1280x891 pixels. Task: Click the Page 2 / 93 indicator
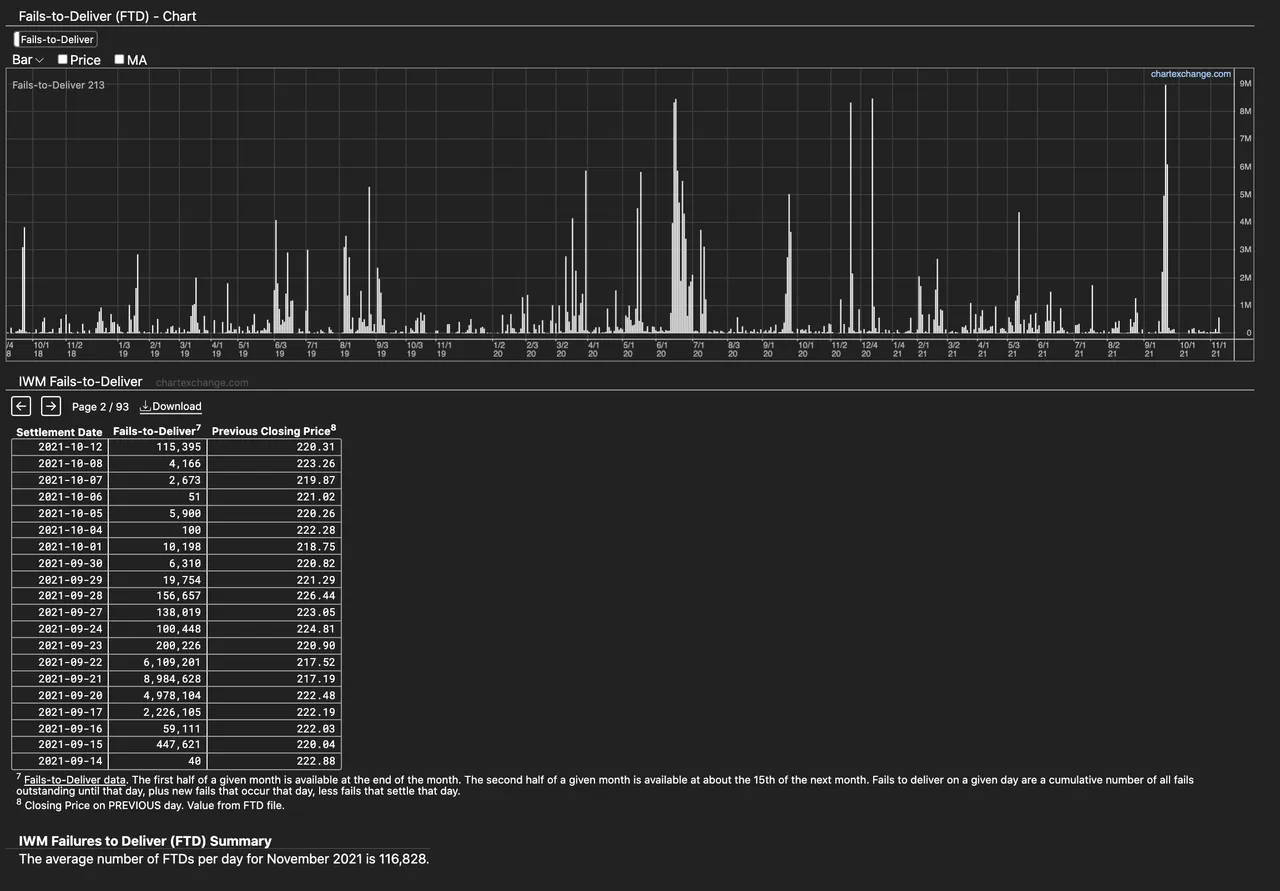pos(100,407)
